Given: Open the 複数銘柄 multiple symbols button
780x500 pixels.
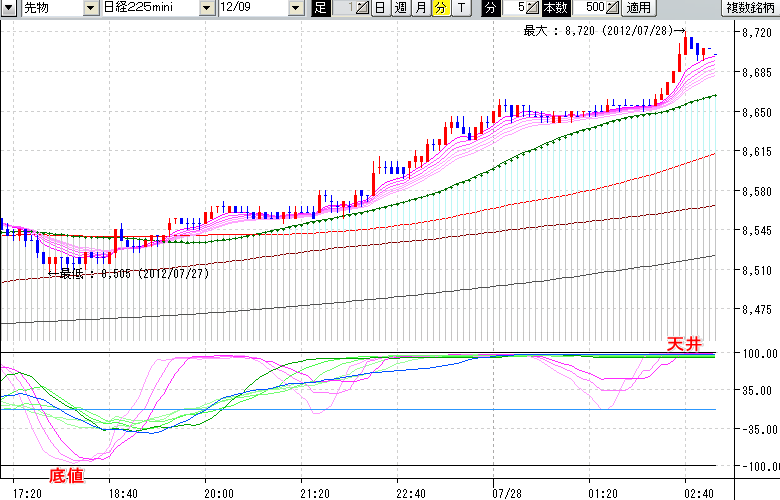Looking at the screenshot, I should 751,7.
